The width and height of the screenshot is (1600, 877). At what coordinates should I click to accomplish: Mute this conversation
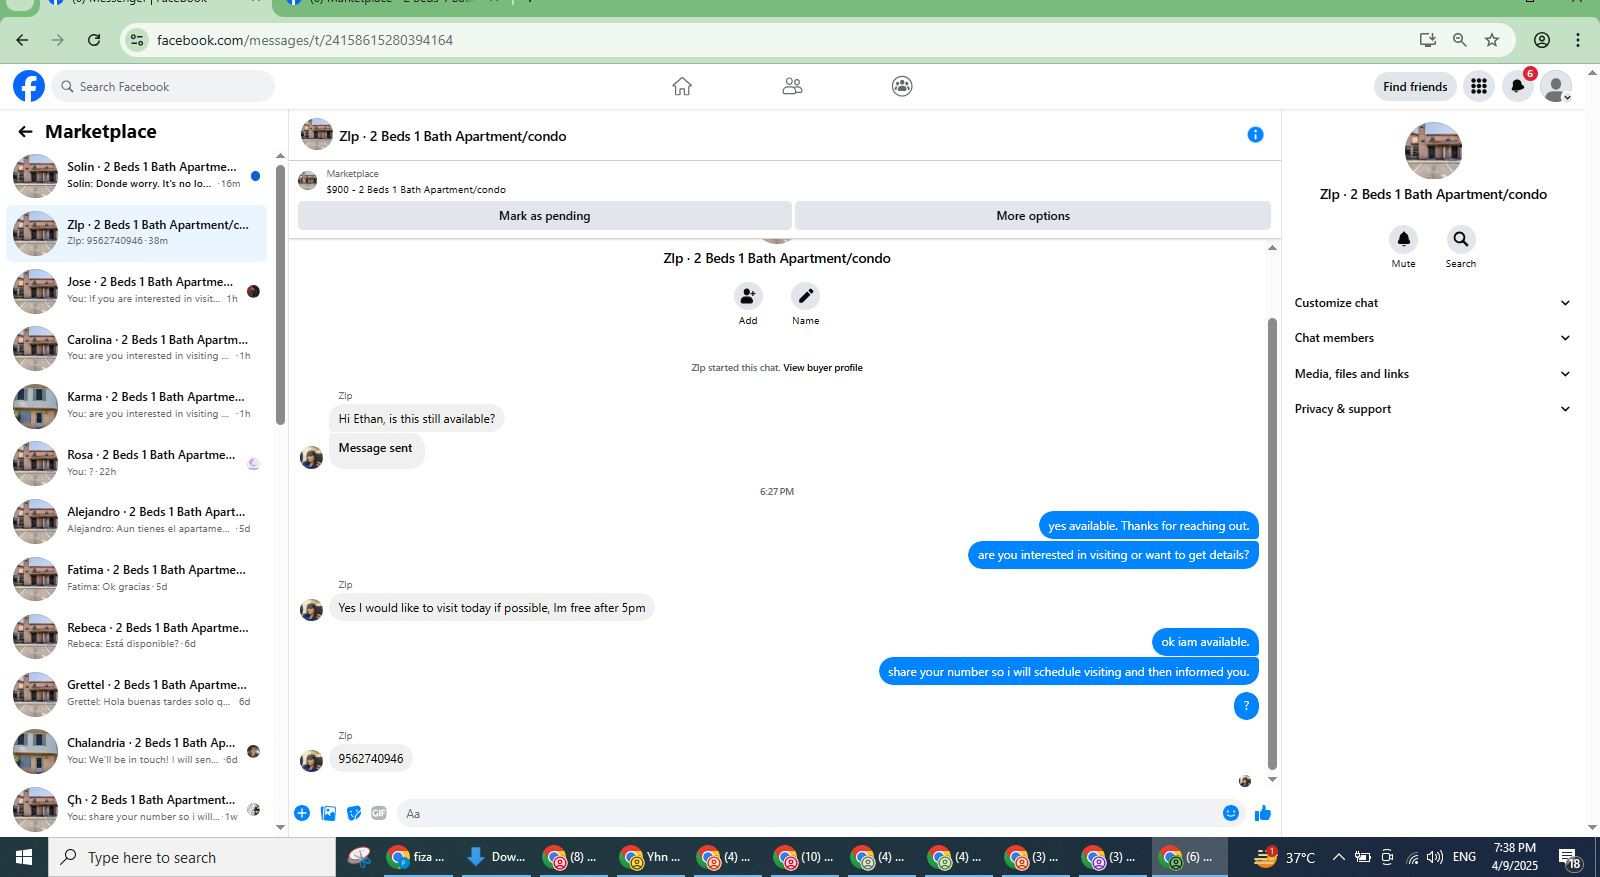point(1403,239)
